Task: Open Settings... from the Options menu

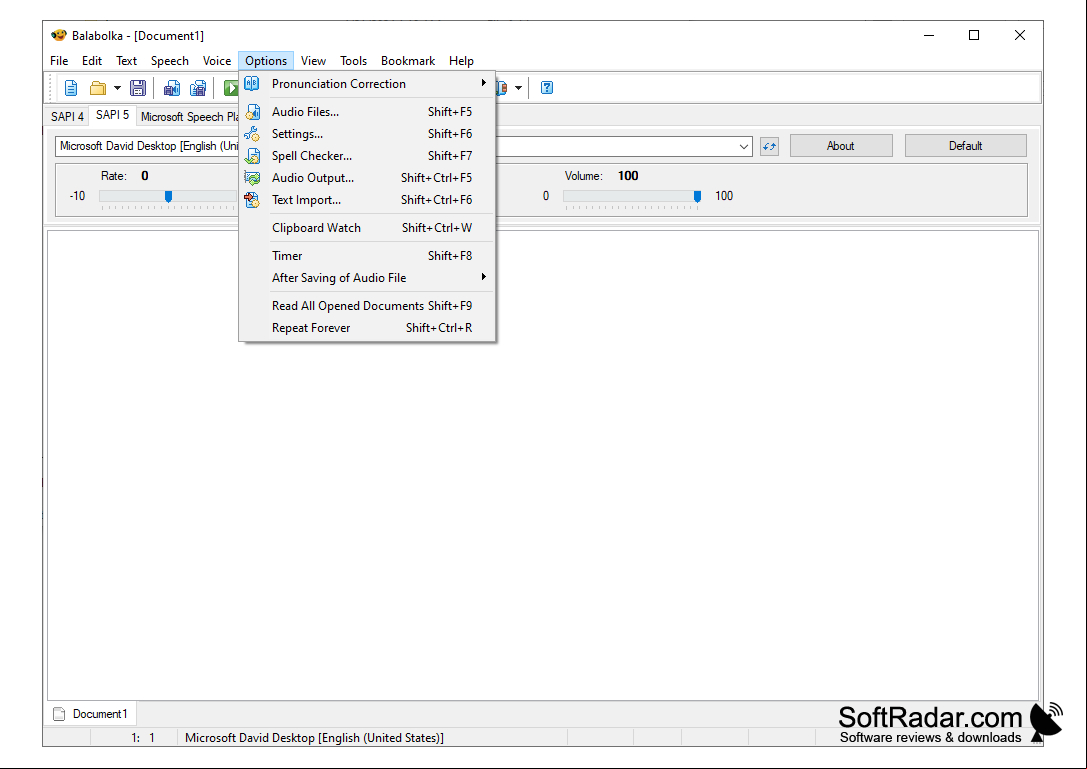Action: point(367,134)
